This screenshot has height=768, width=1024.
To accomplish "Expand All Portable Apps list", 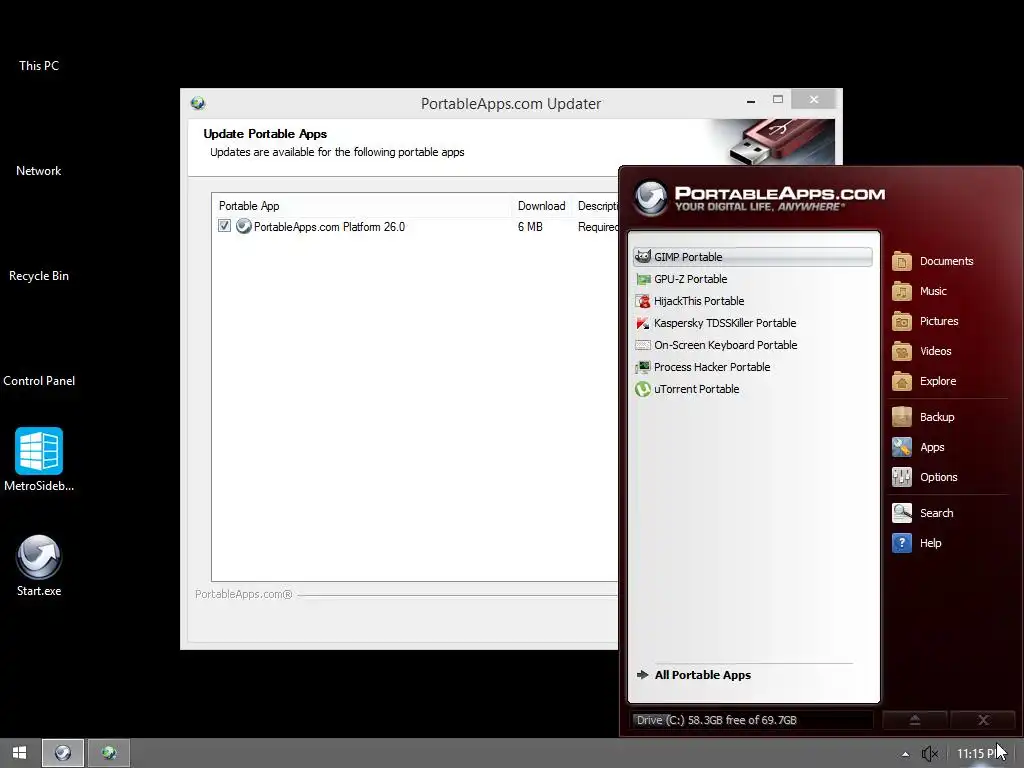I will tap(694, 675).
